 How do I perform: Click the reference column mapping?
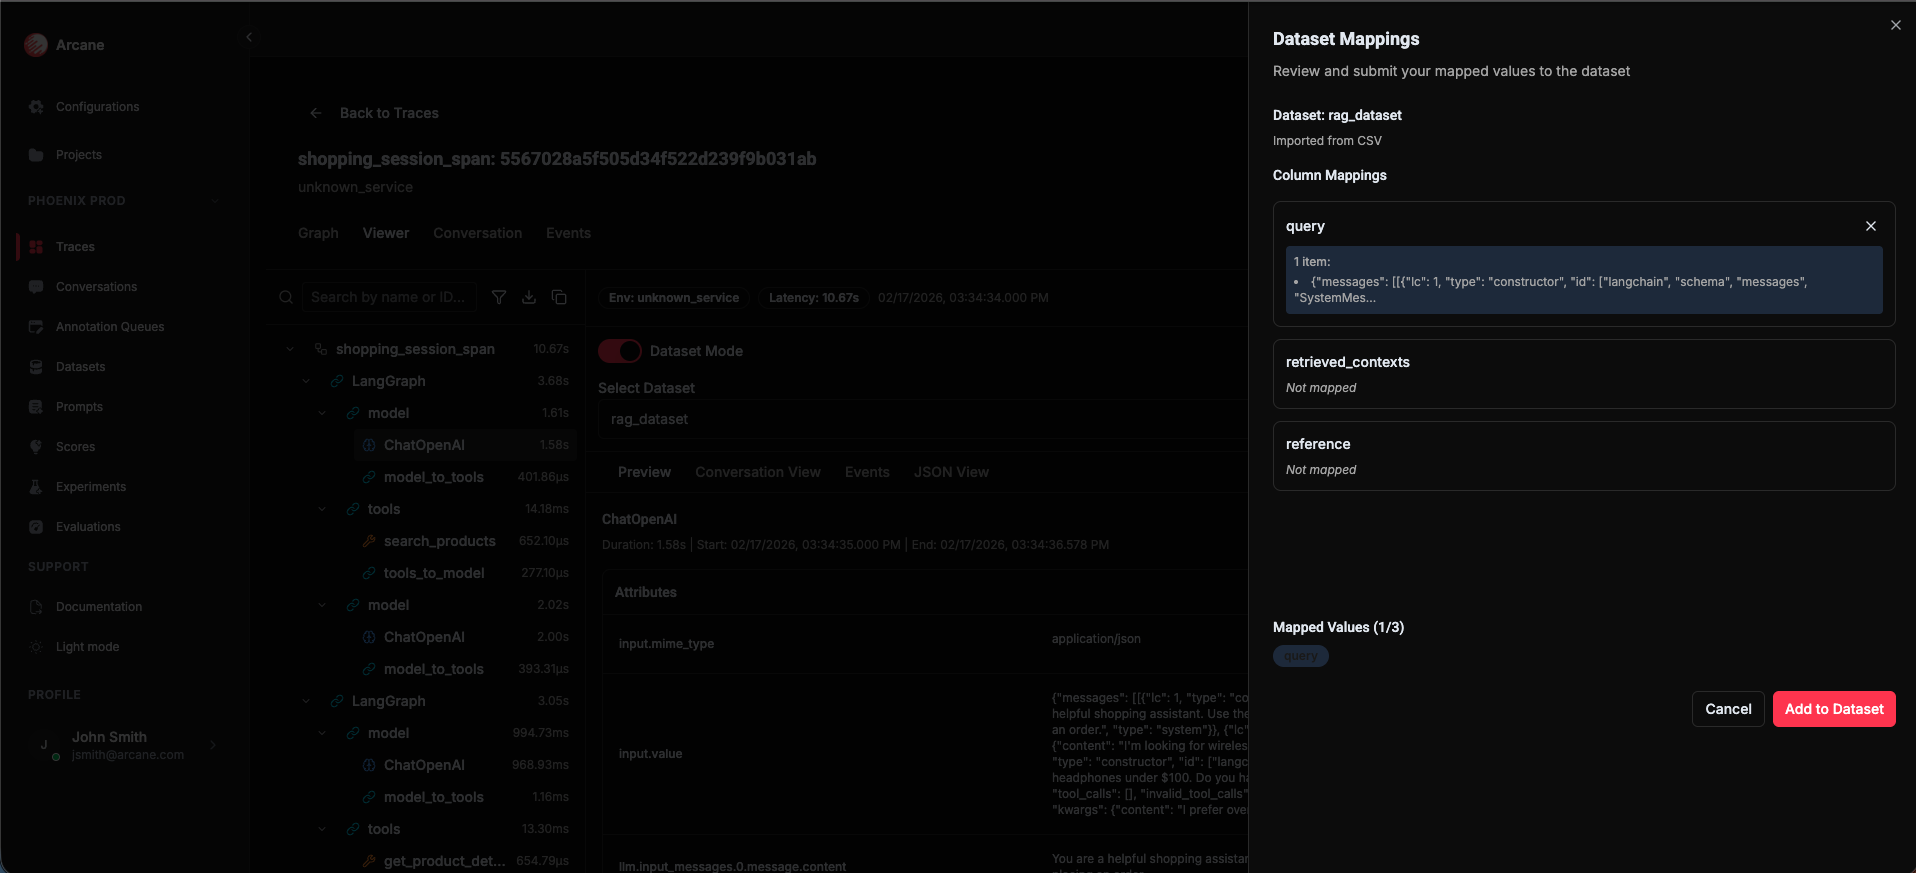tap(1584, 456)
